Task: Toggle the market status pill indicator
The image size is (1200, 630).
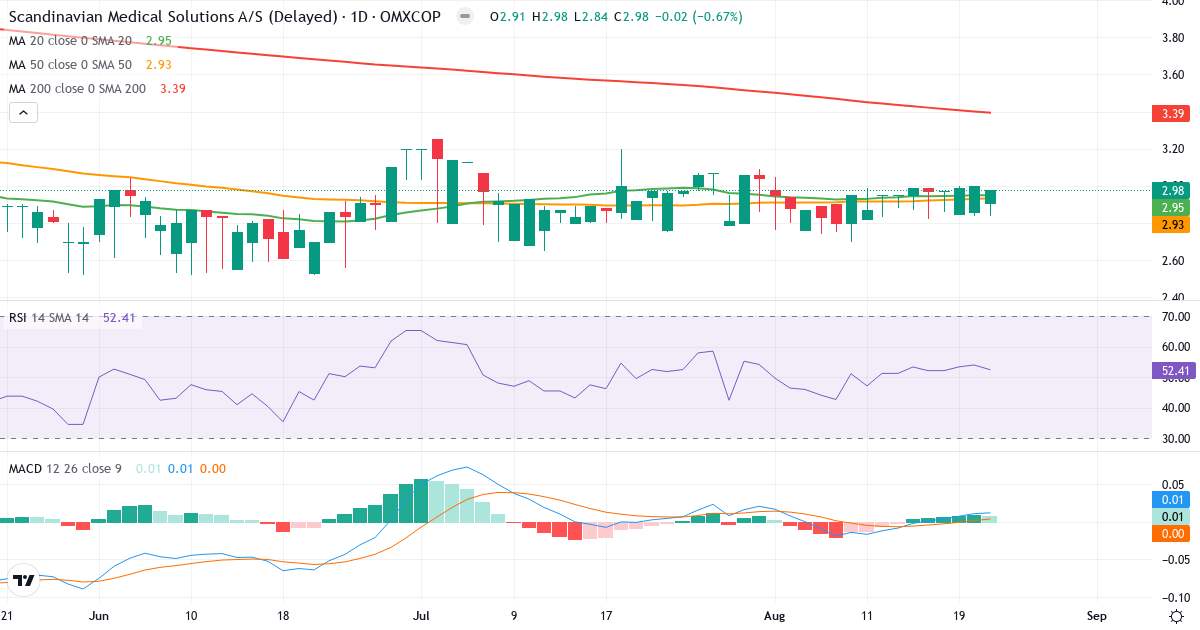Action: [x=464, y=17]
